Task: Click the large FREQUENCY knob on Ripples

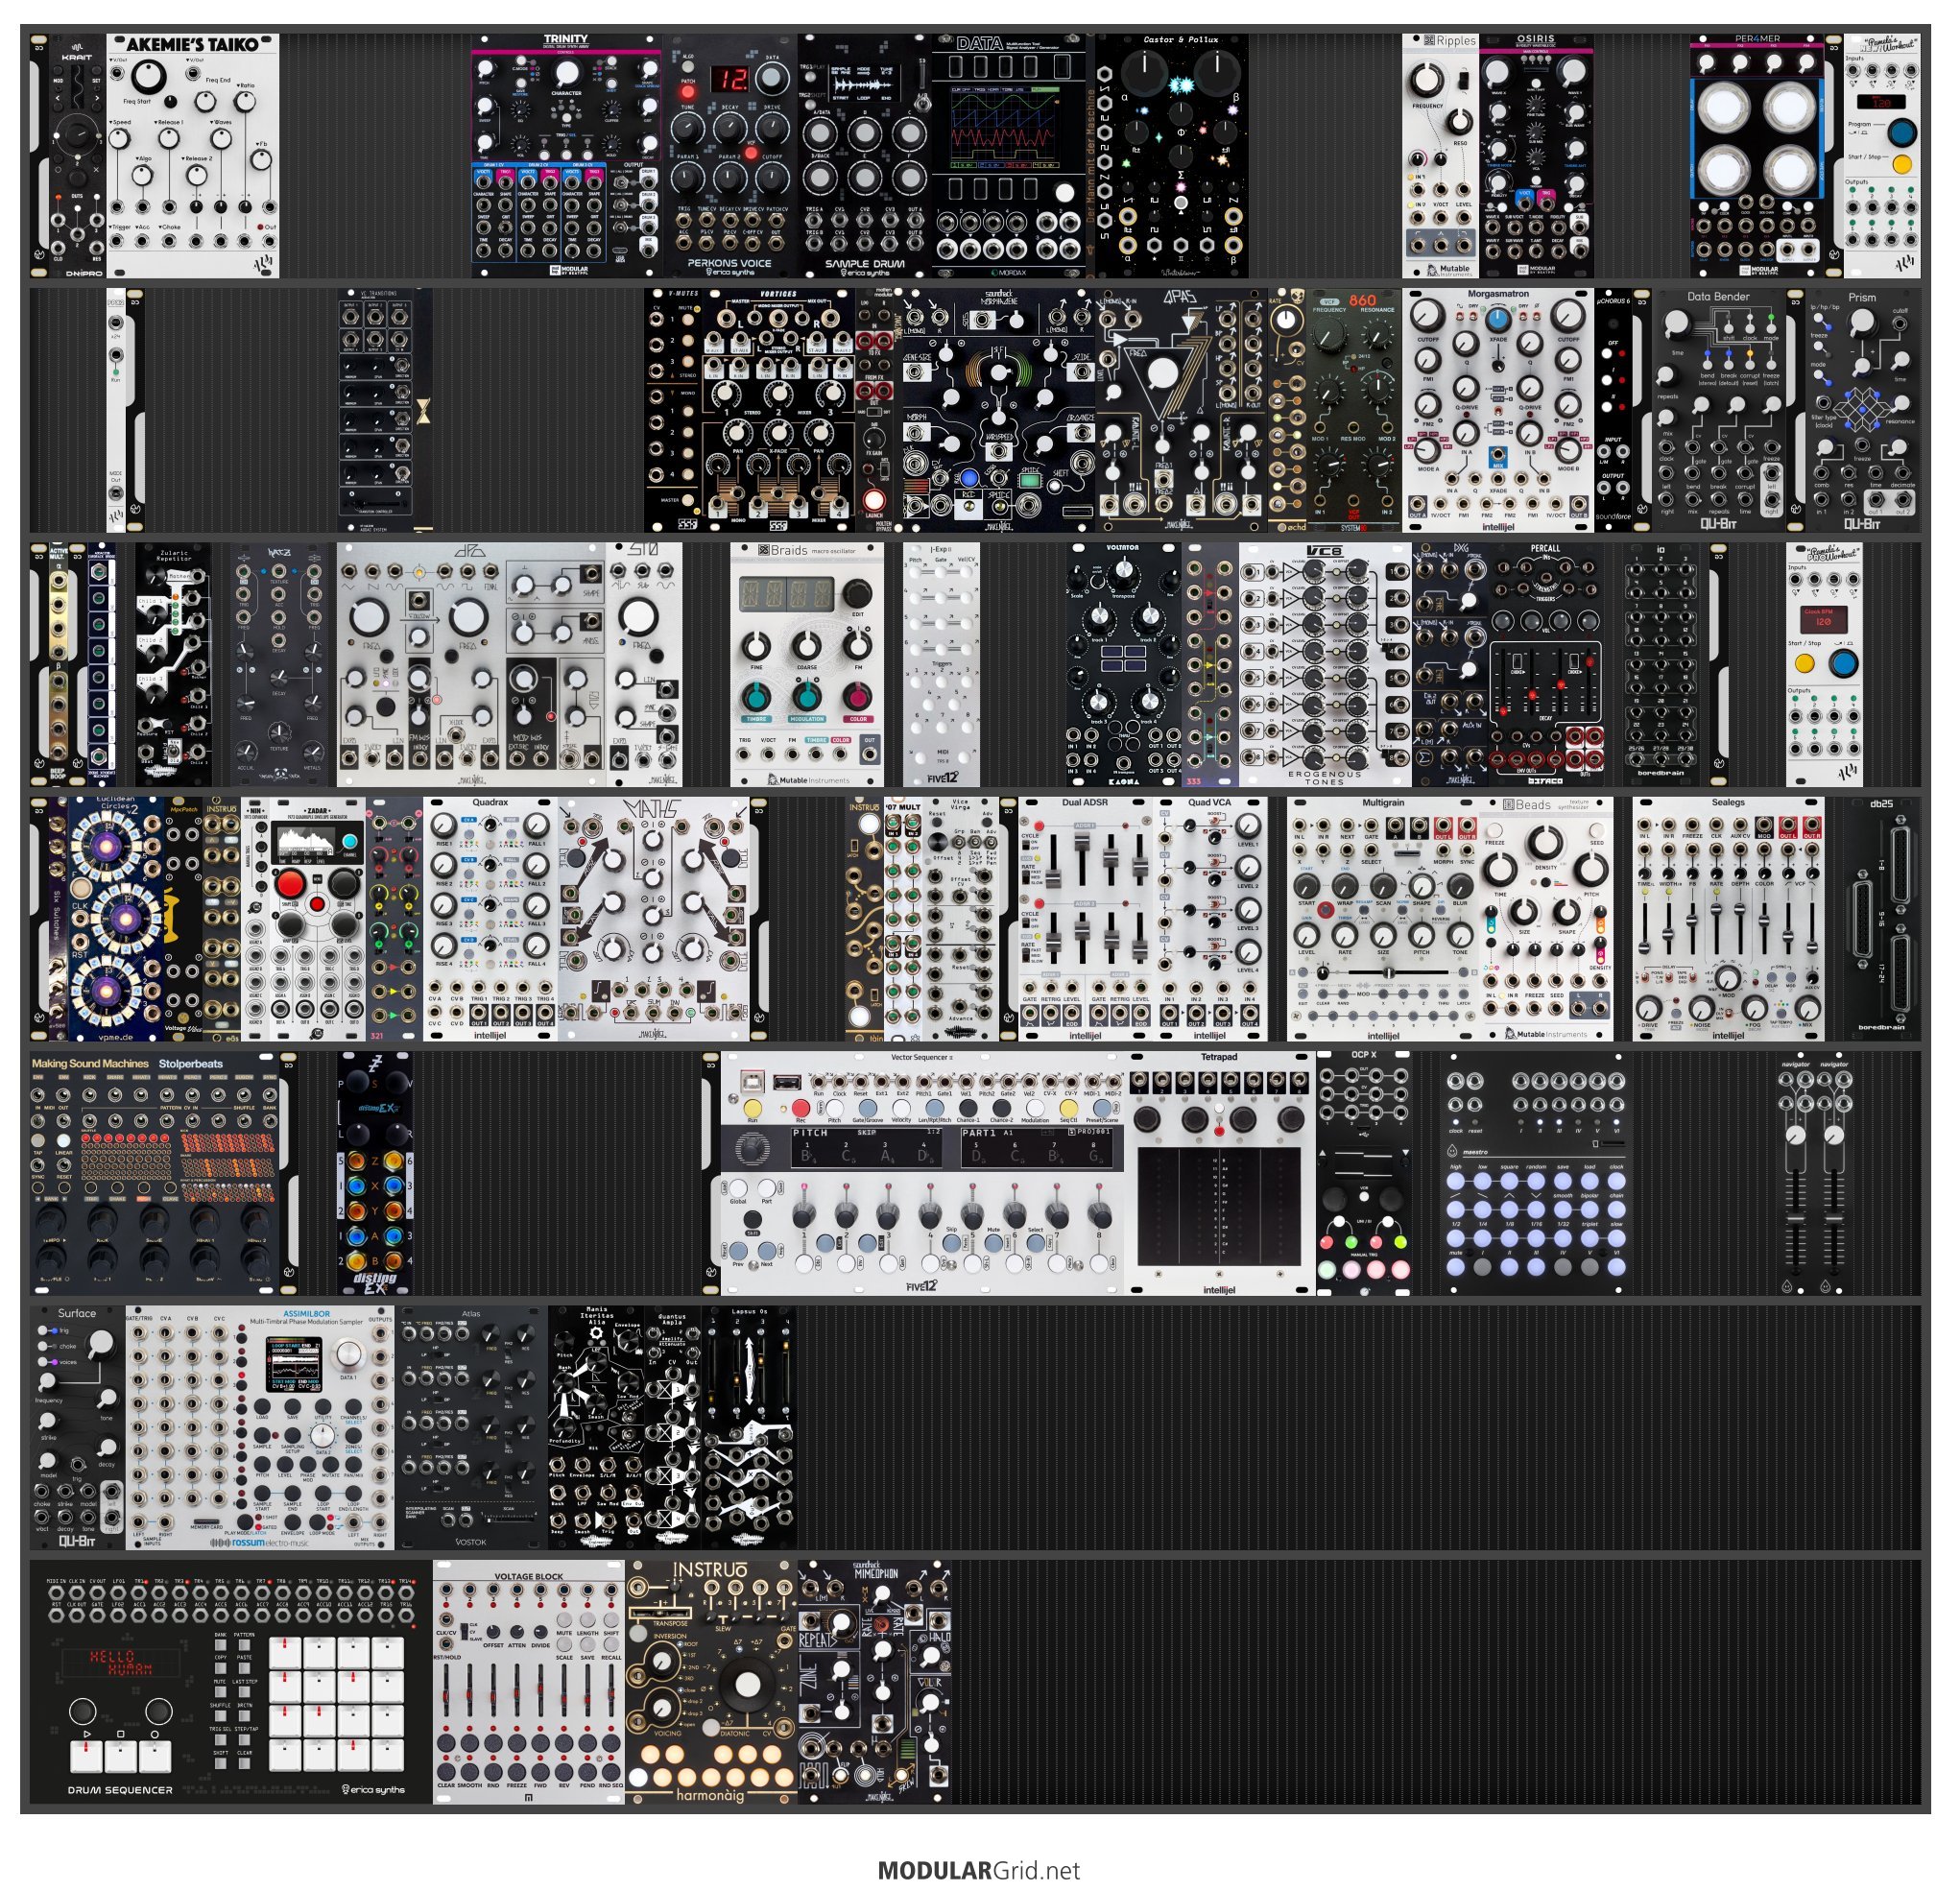Action: tap(1428, 79)
